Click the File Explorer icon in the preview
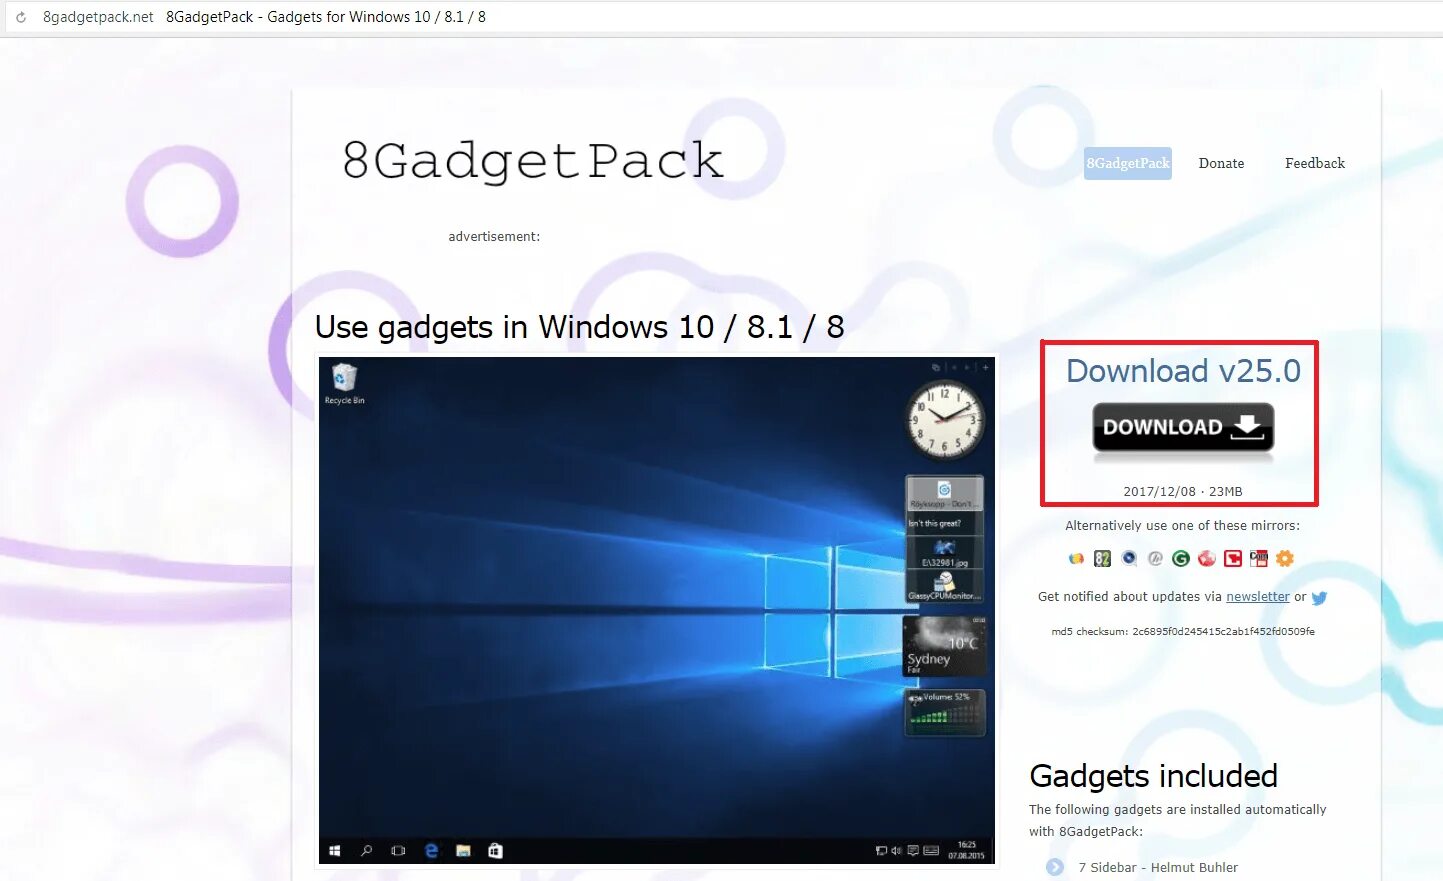The image size is (1443, 881). tap(463, 851)
